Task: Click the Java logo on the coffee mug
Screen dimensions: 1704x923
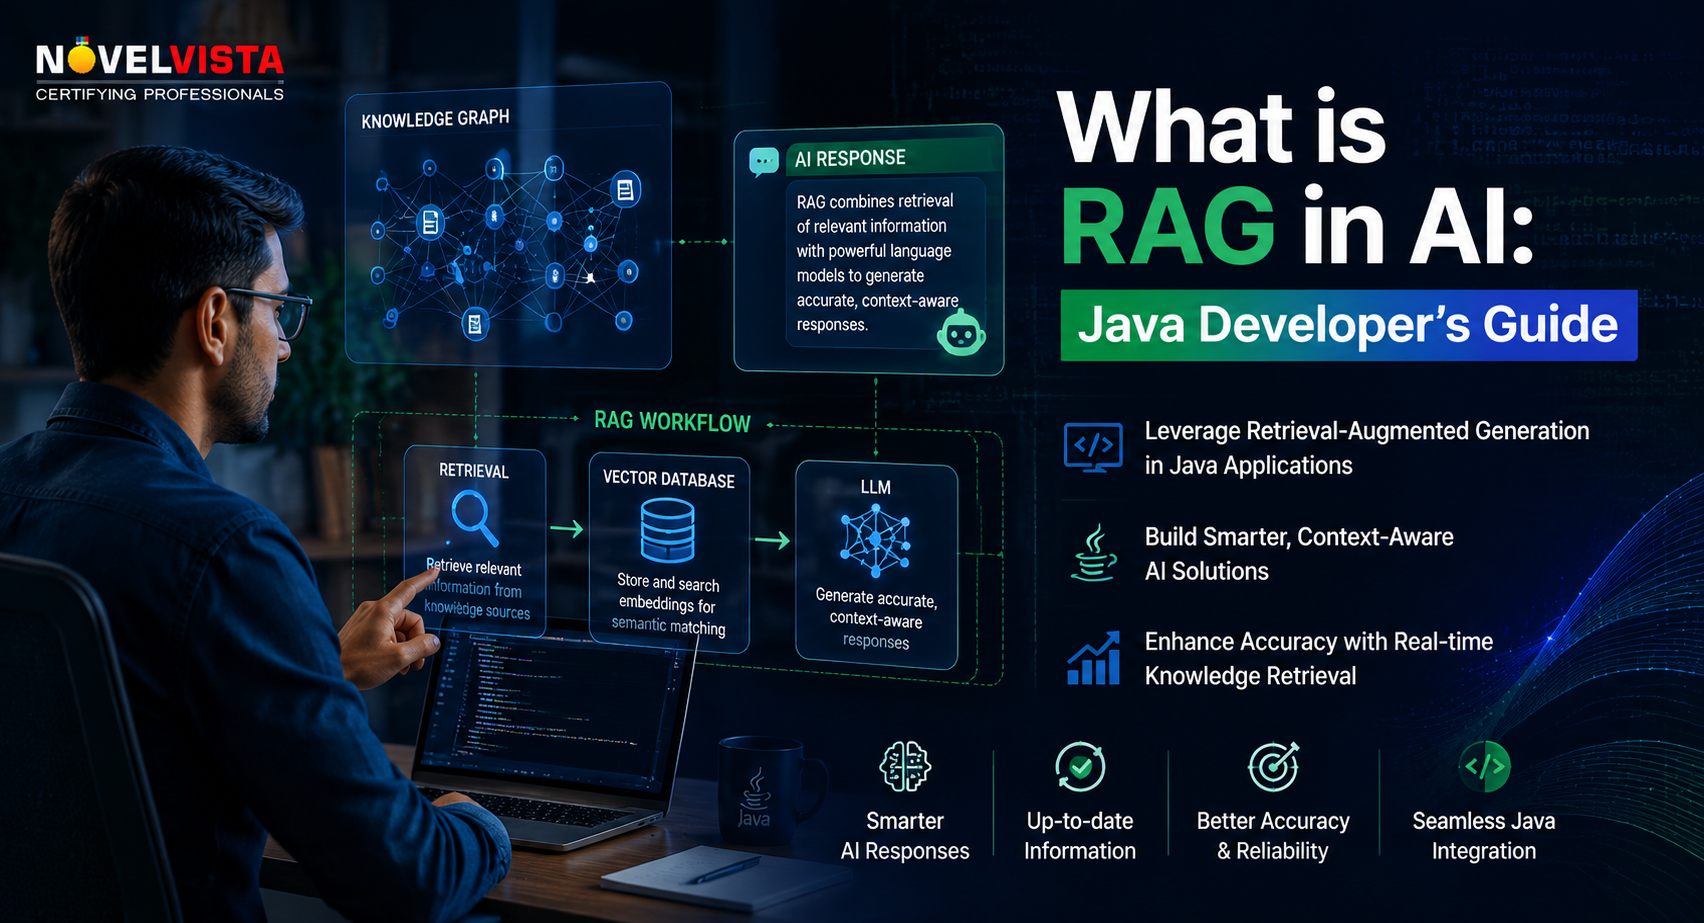Action: click(754, 798)
